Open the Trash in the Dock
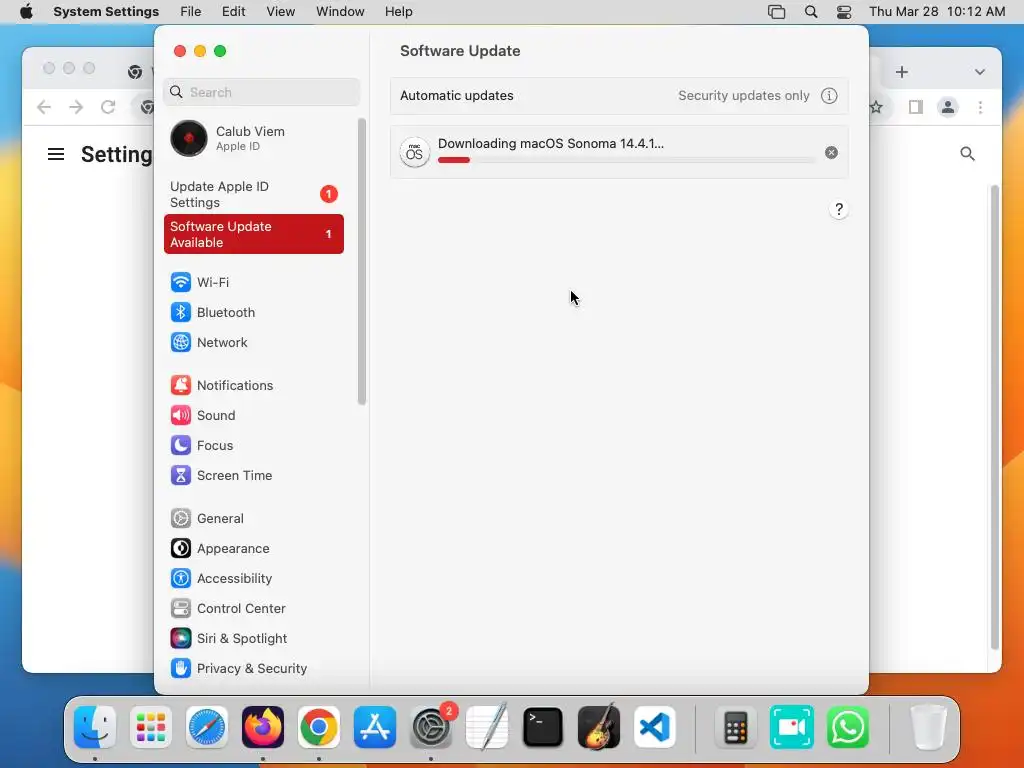The image size is (1024, 768). coord(928,728)
